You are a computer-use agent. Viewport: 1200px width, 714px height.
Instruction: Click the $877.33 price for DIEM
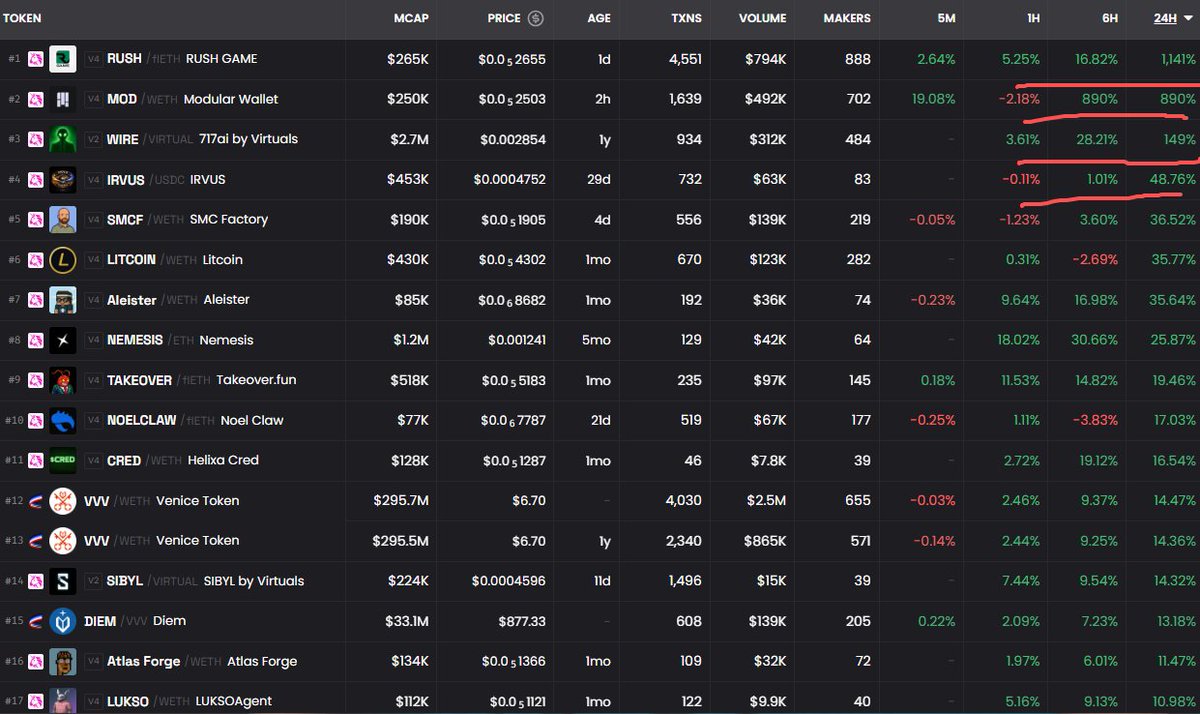pyautogui.click(x=520, y=621)
